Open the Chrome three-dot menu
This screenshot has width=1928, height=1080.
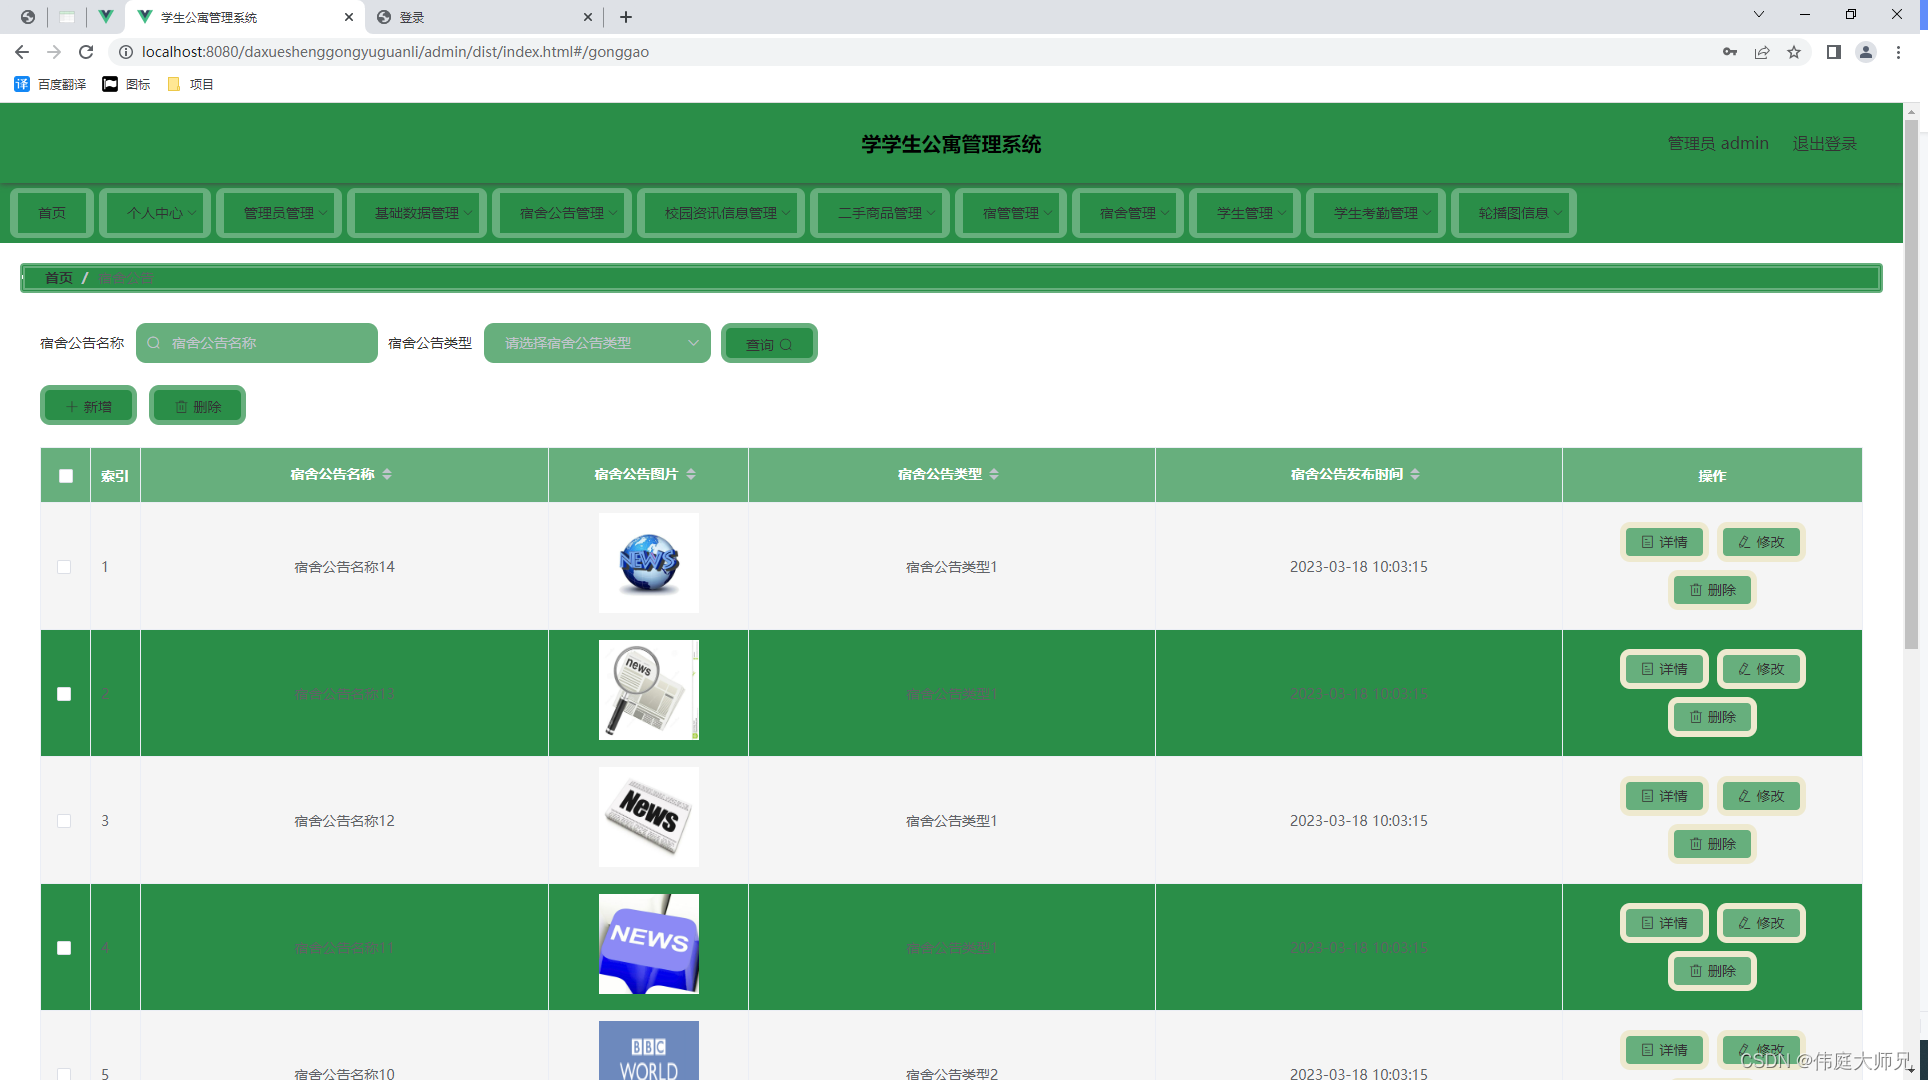point(1898,52)
